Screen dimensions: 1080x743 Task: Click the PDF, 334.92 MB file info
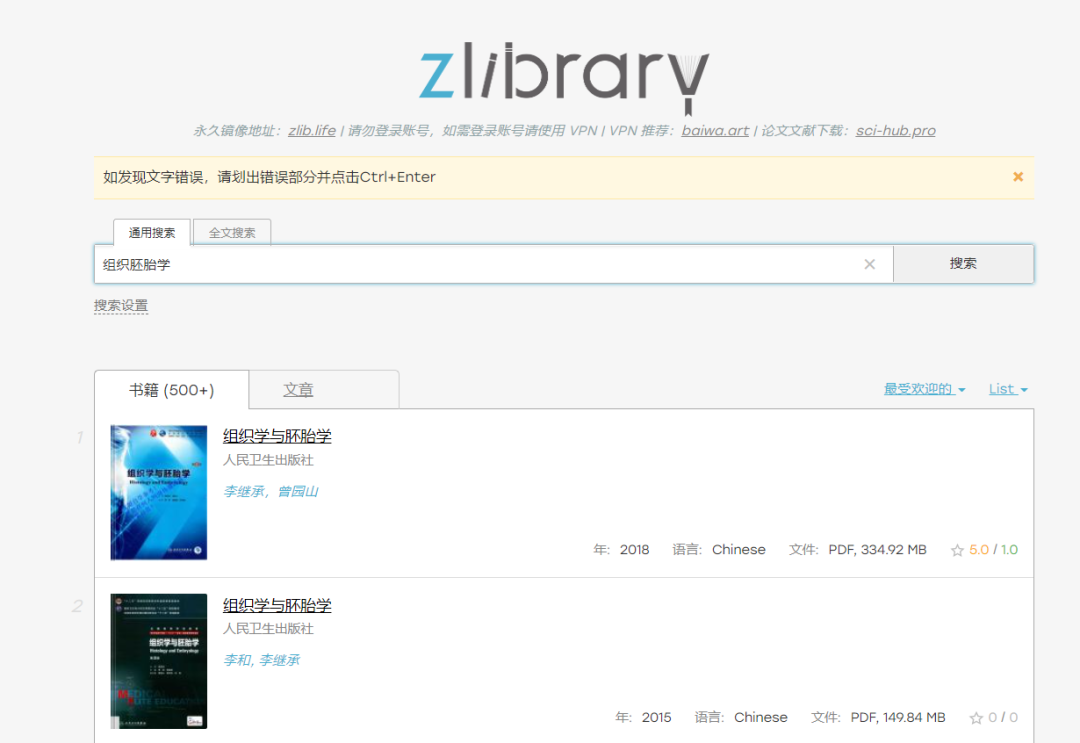(877, 550)
